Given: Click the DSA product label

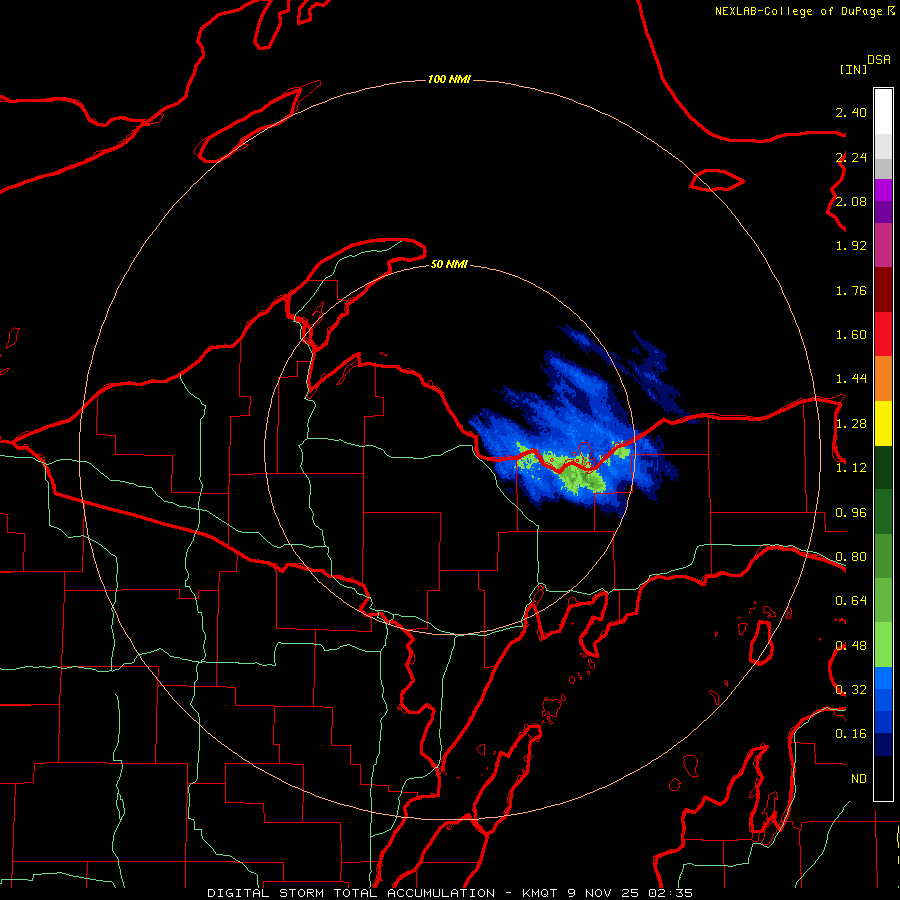Looking at the screenshot, I should click(x=879, y=60).
